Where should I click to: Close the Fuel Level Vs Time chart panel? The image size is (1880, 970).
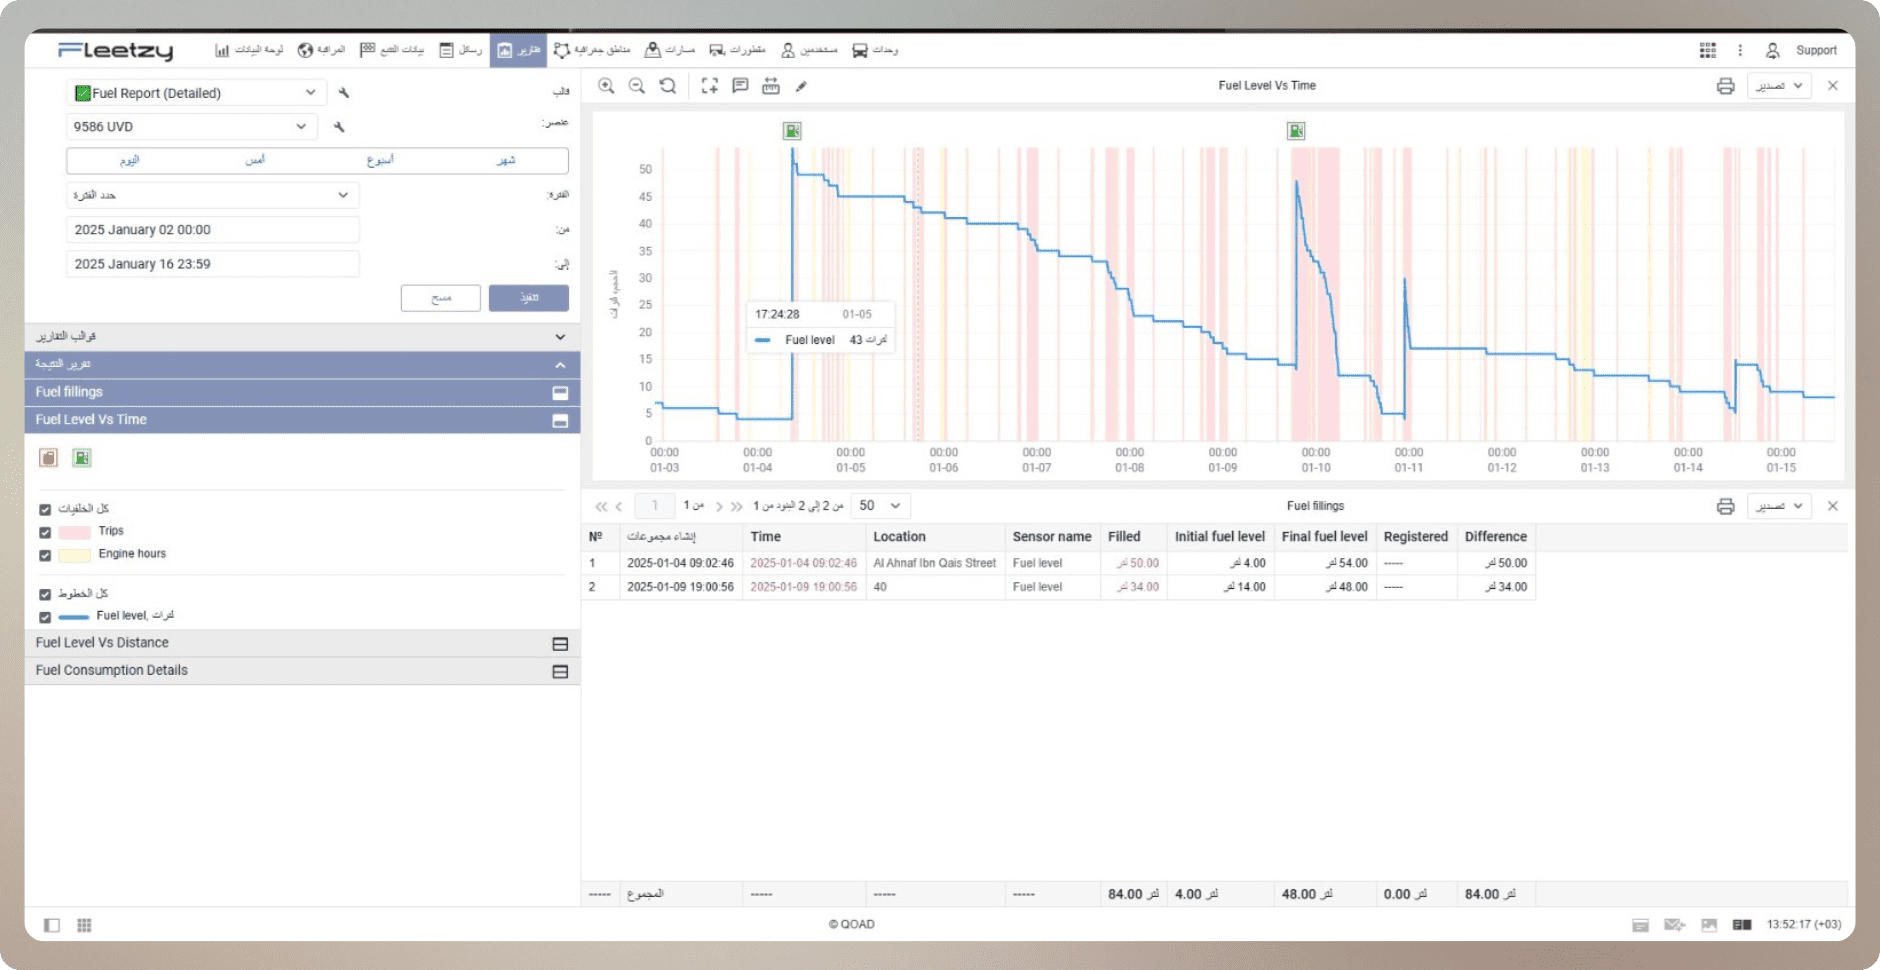point(1833,86)
